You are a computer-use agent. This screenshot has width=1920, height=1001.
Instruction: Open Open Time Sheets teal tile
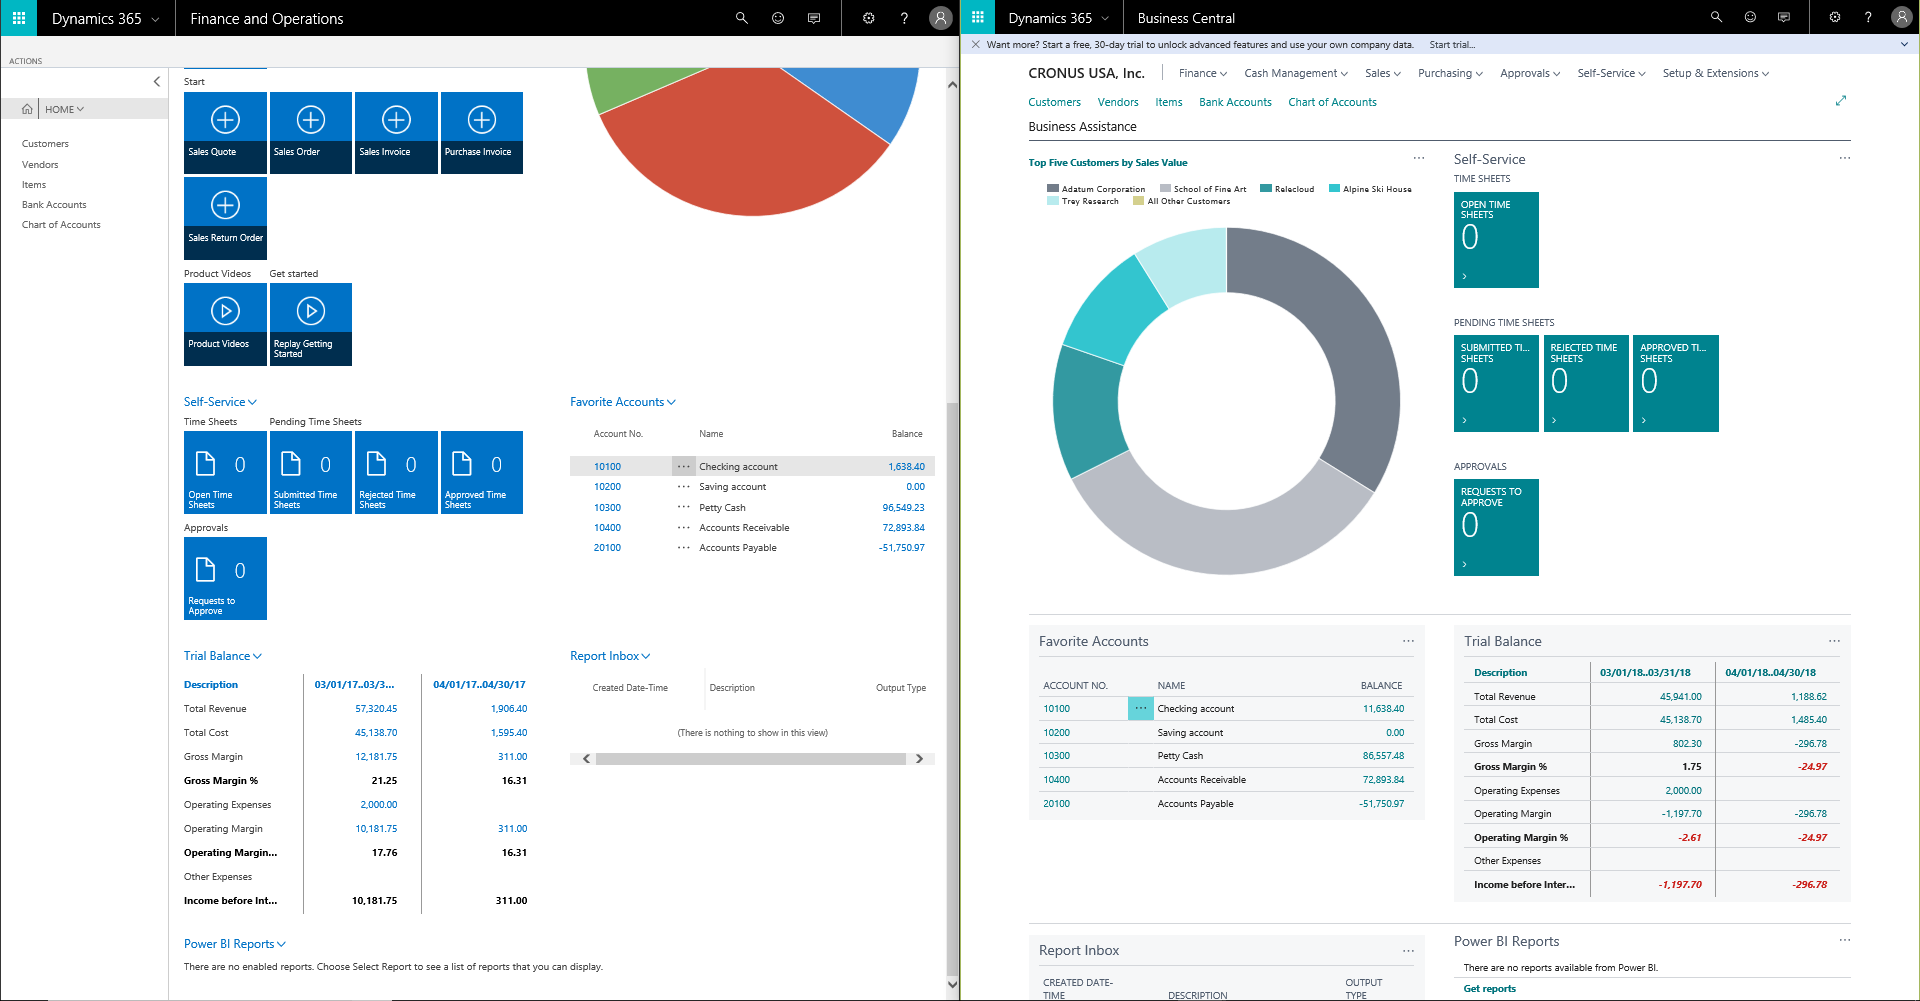coord(1496,240)
